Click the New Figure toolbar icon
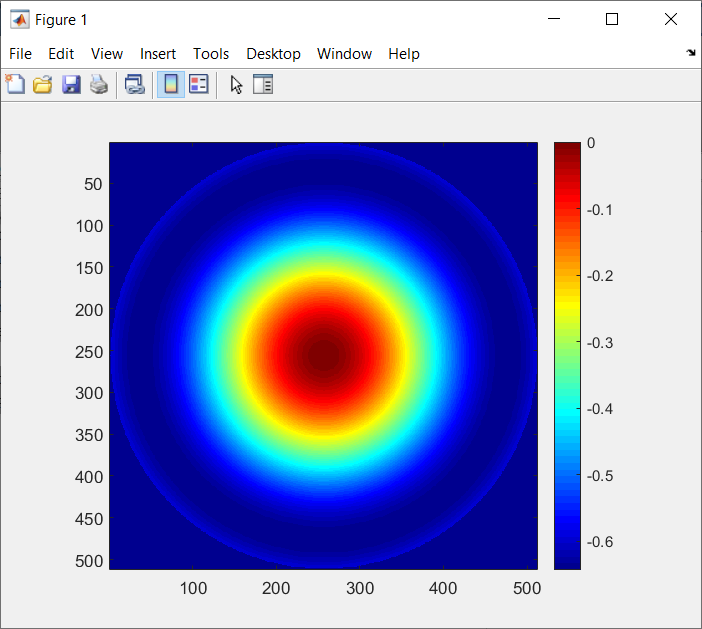The height and width of the screenshot is (629, 702). tap(15, 84)
